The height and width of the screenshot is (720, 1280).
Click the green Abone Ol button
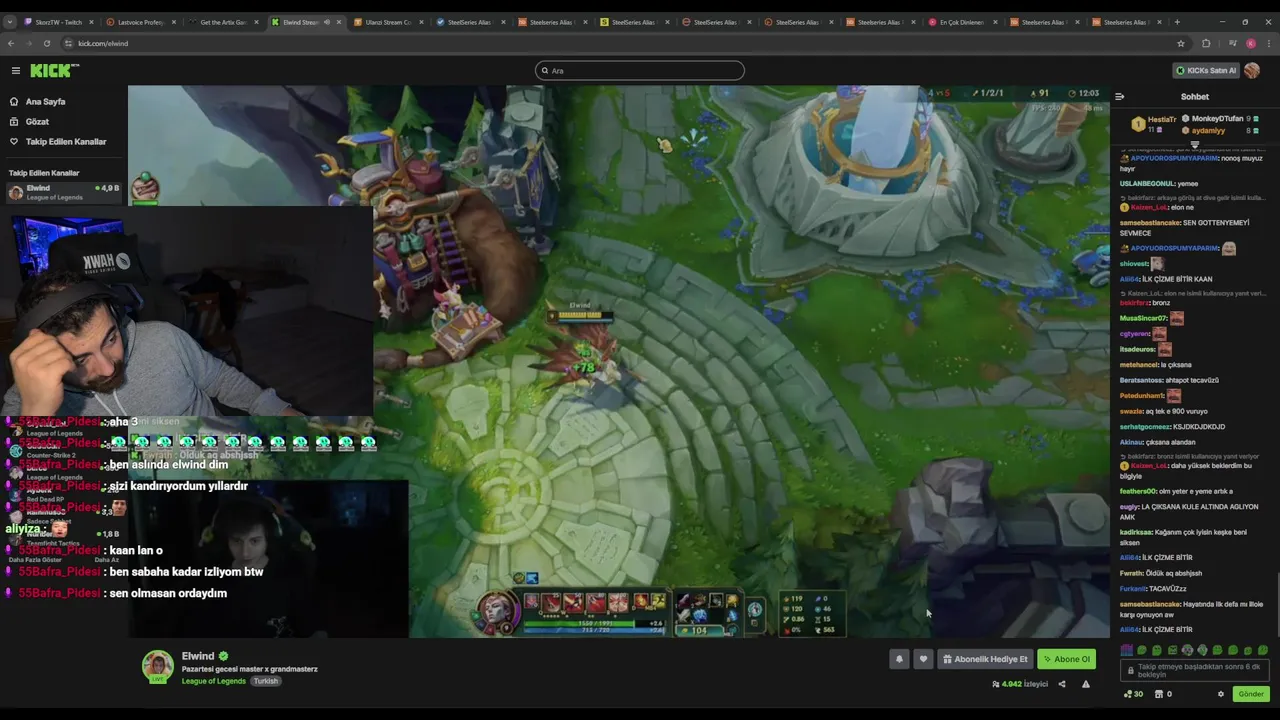pyautogui.click(x=1066, y=659)
